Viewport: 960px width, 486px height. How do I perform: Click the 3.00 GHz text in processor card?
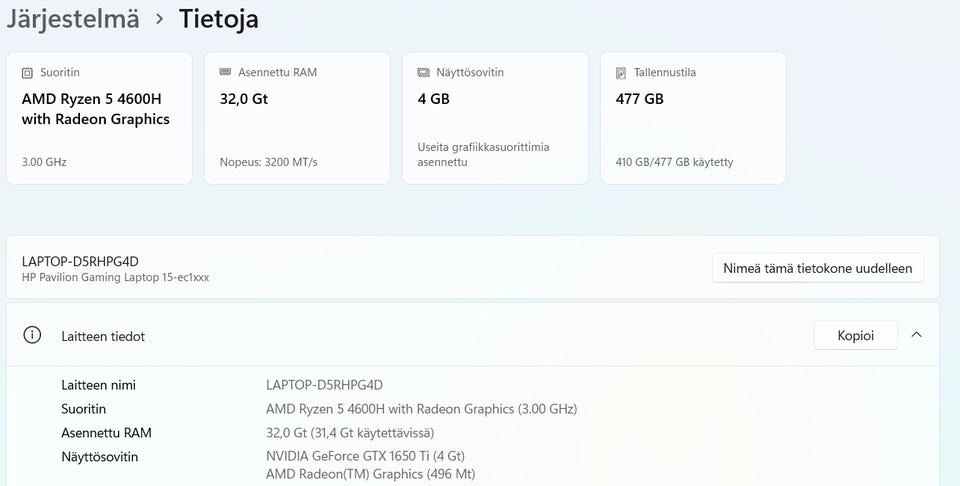(x=44, y=162)
